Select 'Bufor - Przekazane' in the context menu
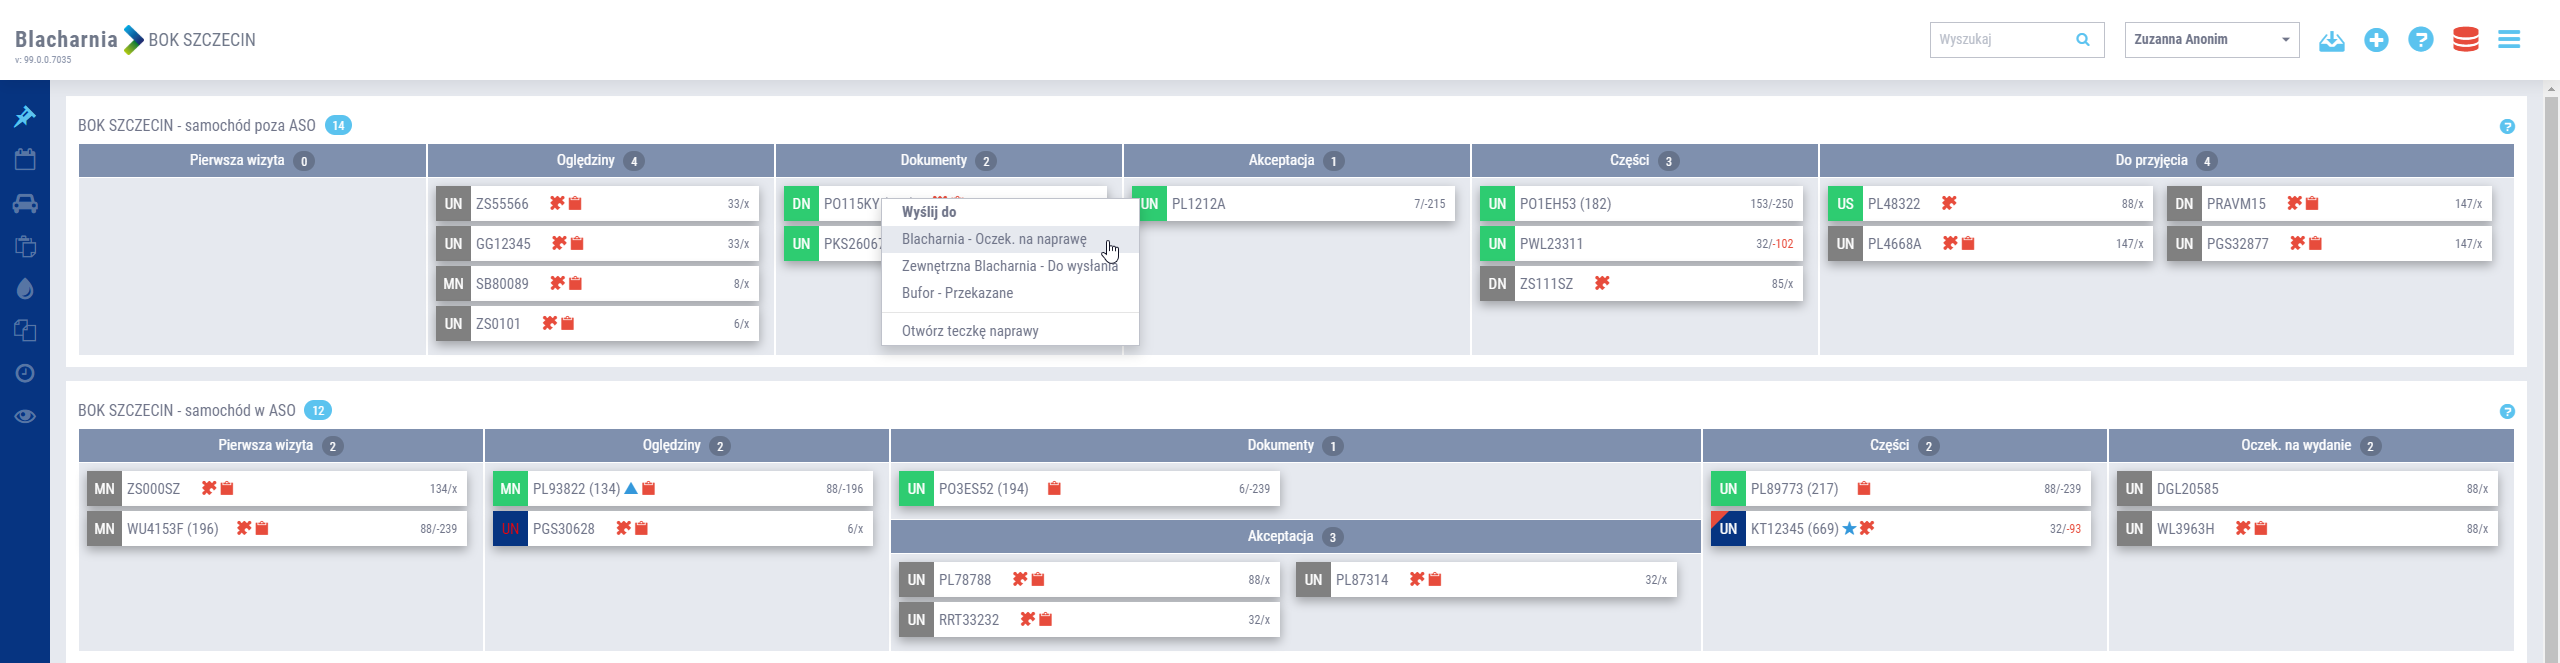This screenshot has height=663, width=2560. pyautogui.click(x=957, y=293)
